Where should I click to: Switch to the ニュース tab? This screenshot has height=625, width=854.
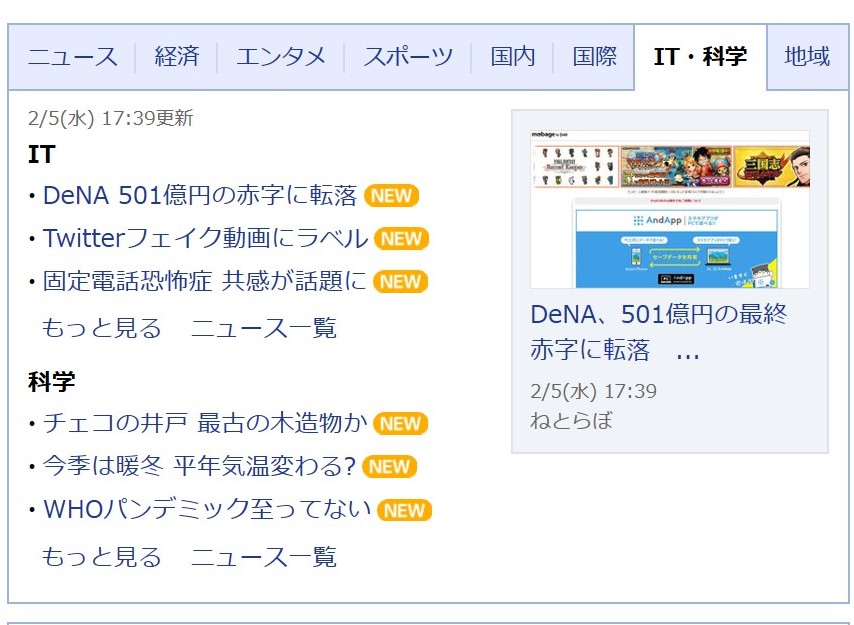coord(72,57)
